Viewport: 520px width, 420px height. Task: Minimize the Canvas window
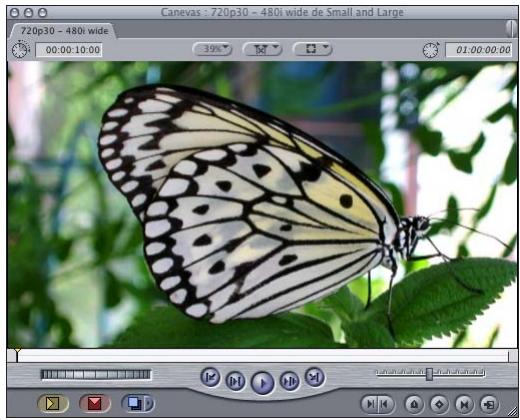[x=28, y=13]
